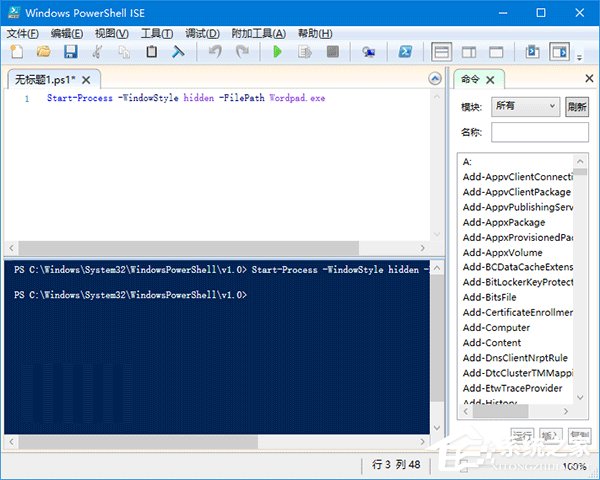600x480 pixels.
Task: Toggle script pane on right layout
Action: coord(468,52)
